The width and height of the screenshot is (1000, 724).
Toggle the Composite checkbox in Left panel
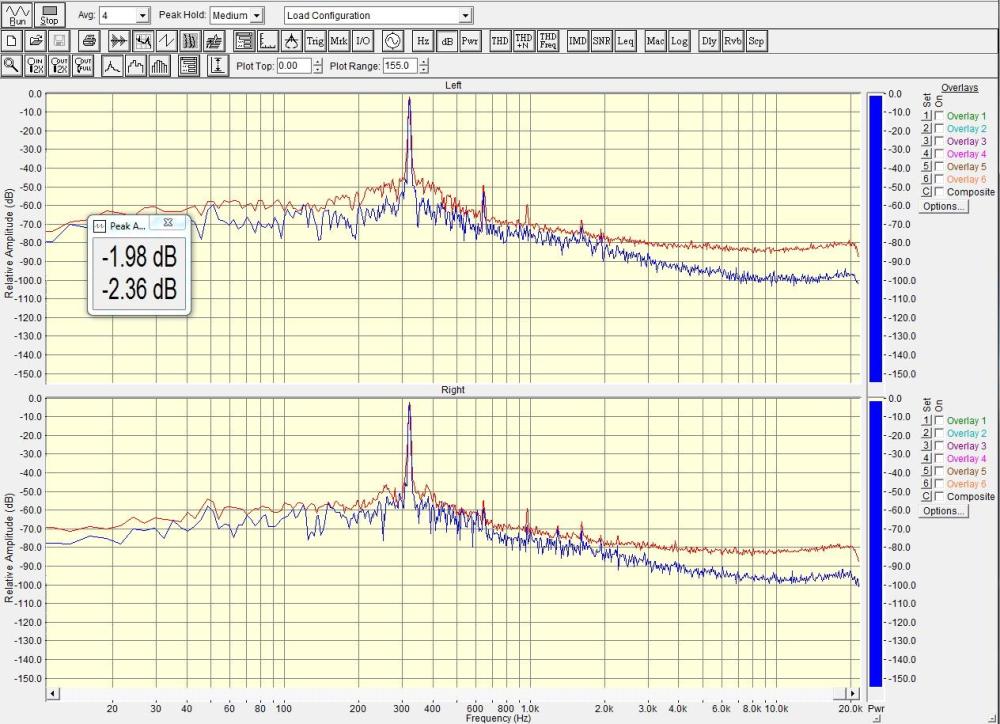[x=939, y=192]
